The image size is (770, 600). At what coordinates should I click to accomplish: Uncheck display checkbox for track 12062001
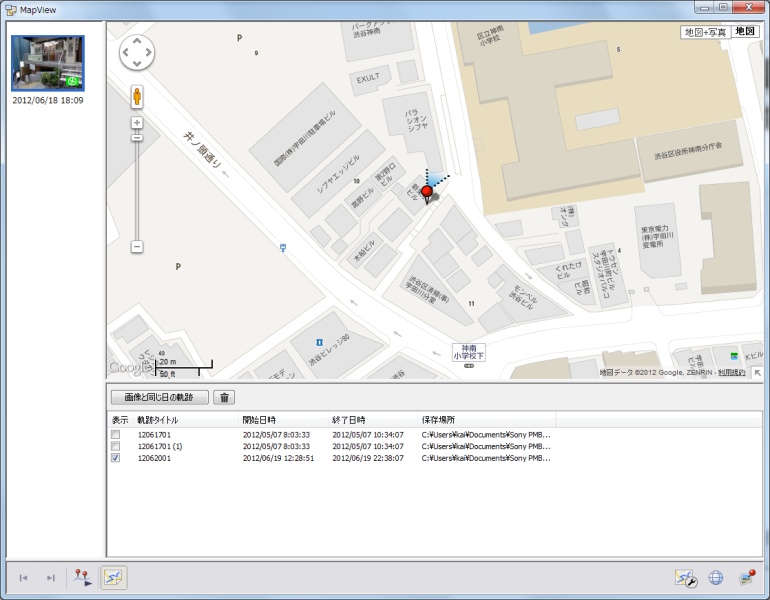tap(115, 458)
